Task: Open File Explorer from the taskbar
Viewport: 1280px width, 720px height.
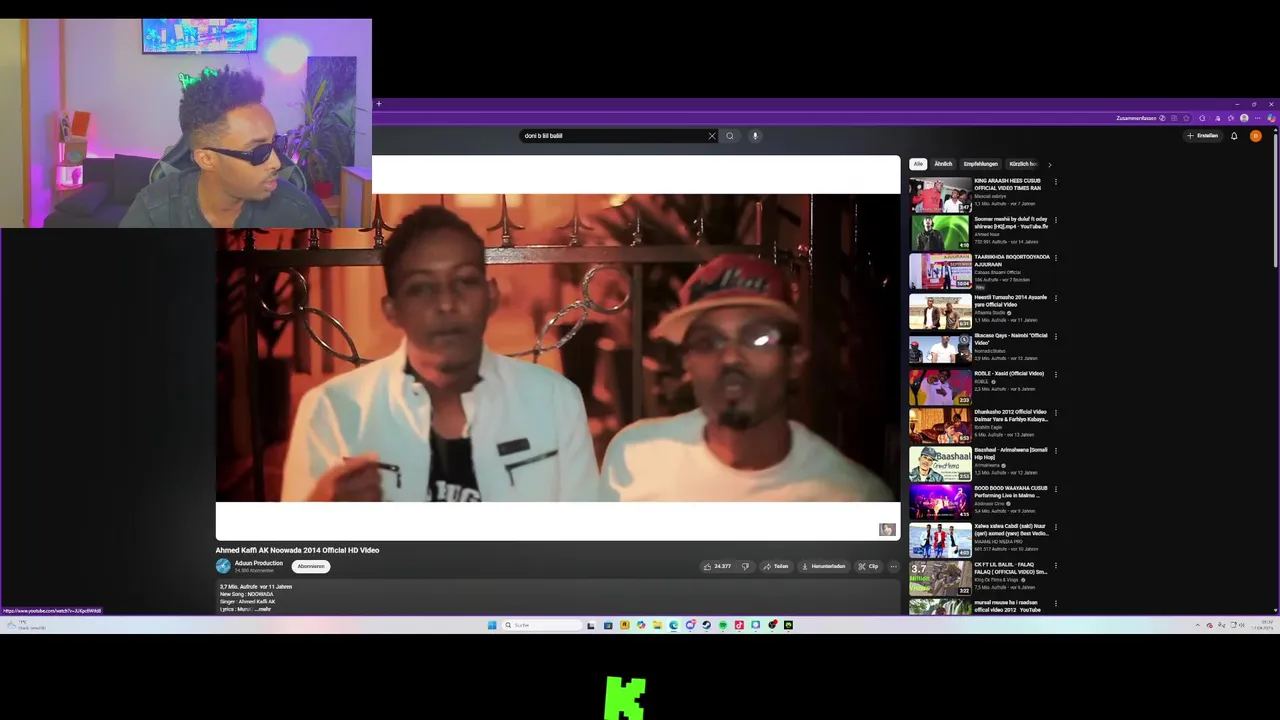Action: coord(658,625)
